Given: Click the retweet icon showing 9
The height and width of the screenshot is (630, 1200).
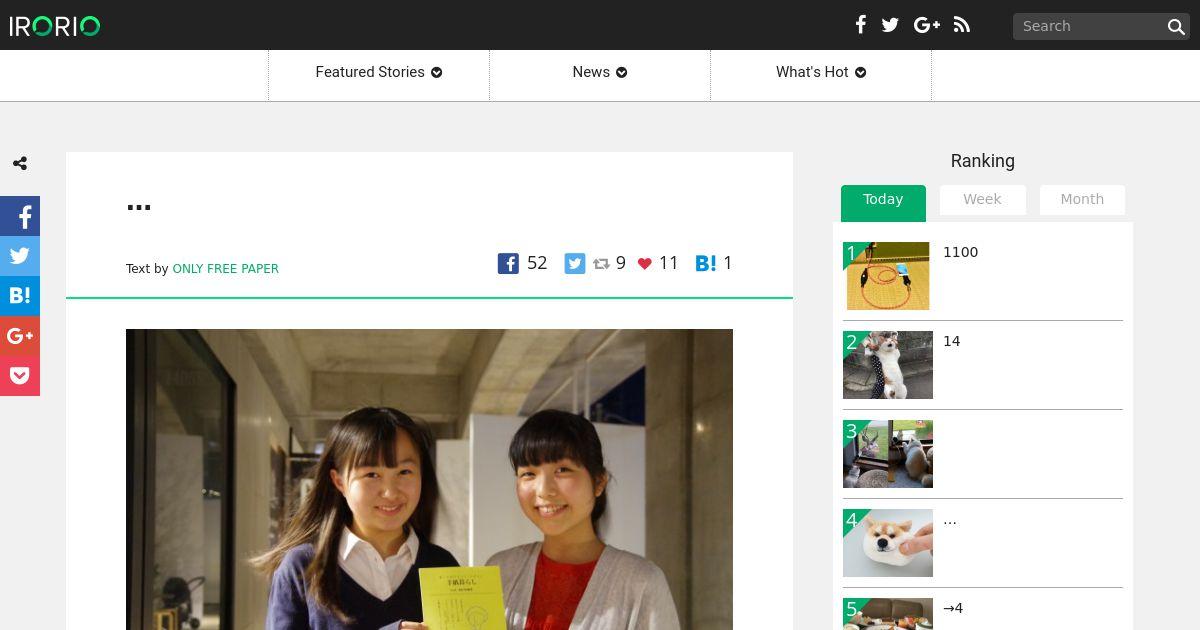Looking at the screenshot, I should [601, 263].
